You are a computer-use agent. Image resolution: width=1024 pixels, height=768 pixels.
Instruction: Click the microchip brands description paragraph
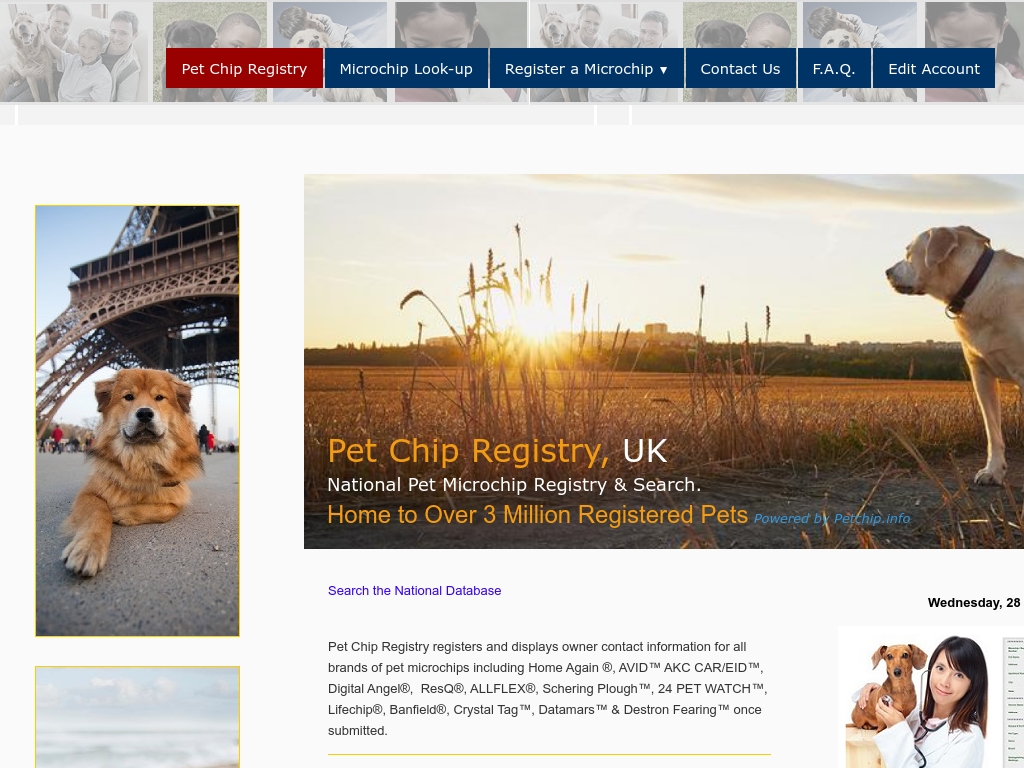tap(547, 688)
